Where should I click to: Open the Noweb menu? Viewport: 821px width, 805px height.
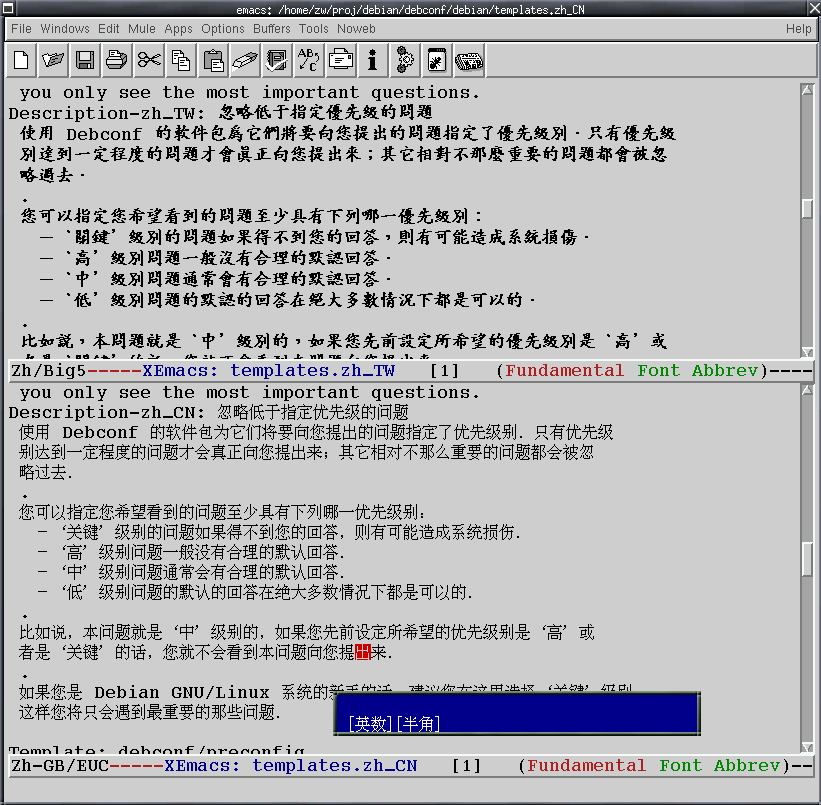pyautogui.click(x=356, y=29)
